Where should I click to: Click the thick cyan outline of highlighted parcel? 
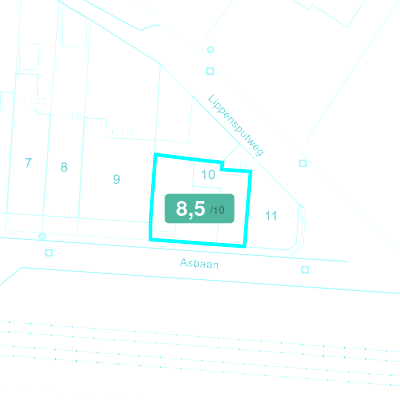pyautogui.click(x=152, y=197)
